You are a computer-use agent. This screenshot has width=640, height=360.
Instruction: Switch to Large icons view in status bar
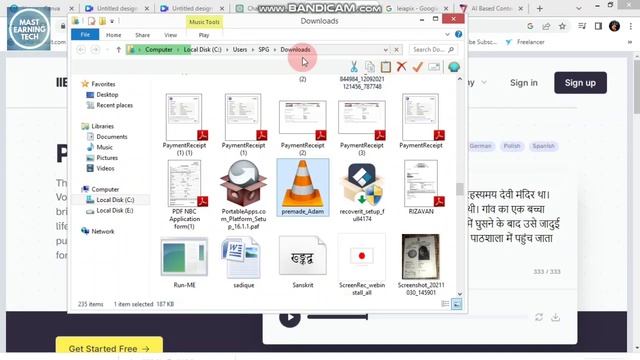coord(457,304)
